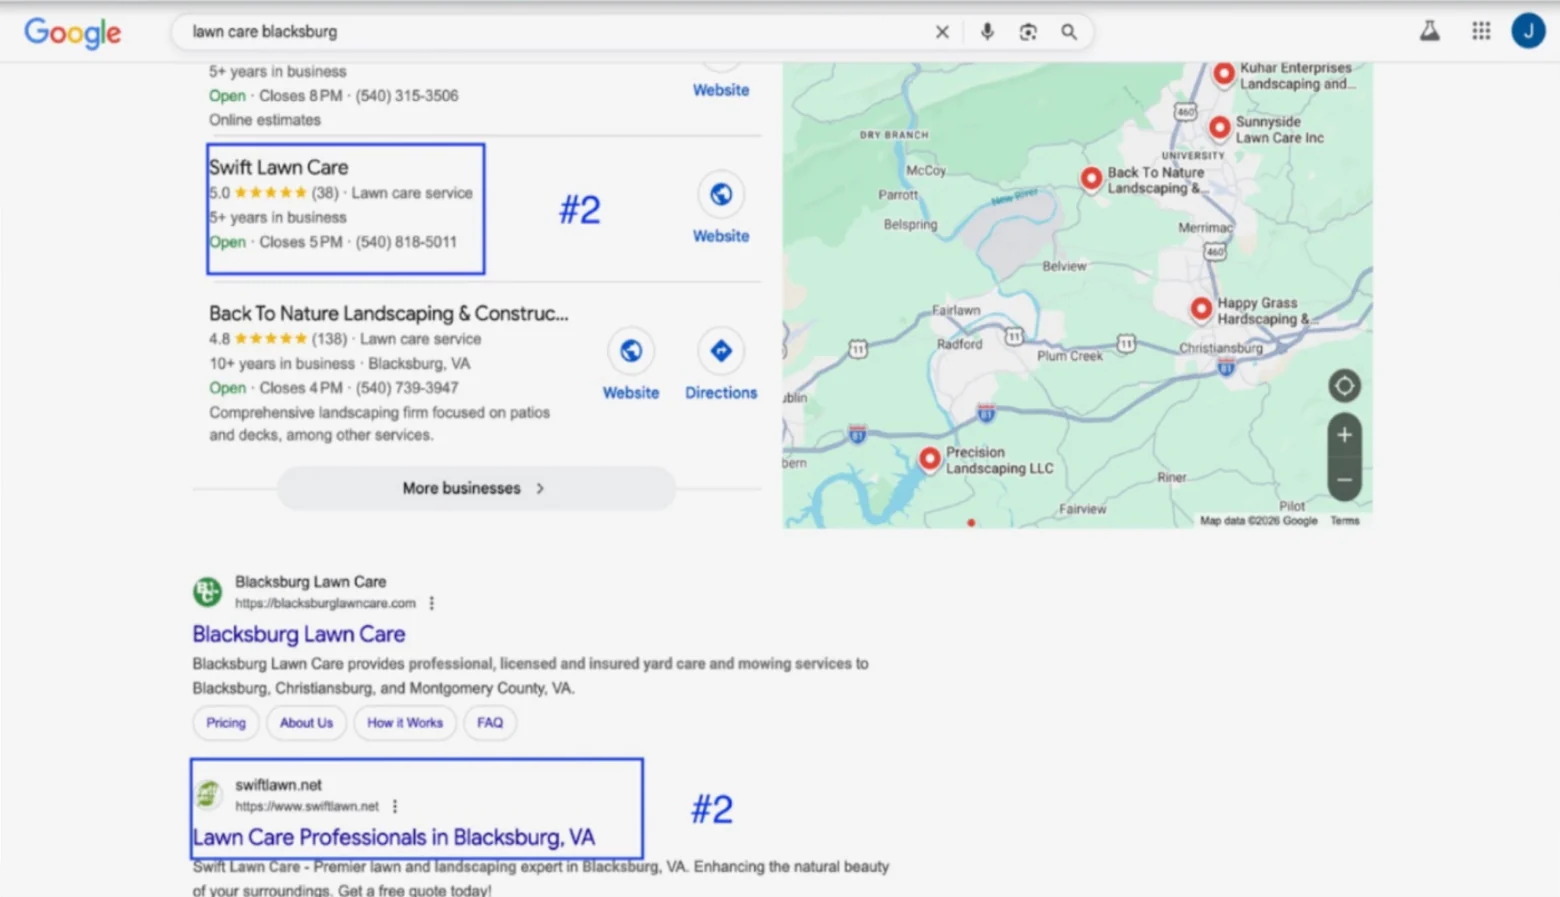The width and height of the screenshot is (1560, 897).
Task: Open the About Us sitelink chip
Action: click(x=306, y=722)
